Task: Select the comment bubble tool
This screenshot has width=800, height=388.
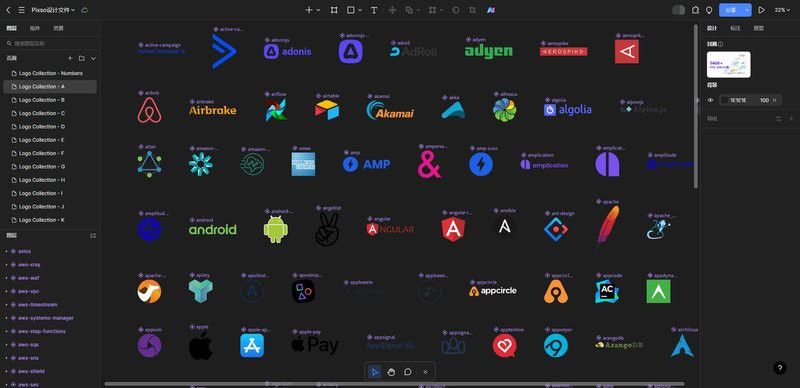Action: pyautogui.click(x=408, y=372)
